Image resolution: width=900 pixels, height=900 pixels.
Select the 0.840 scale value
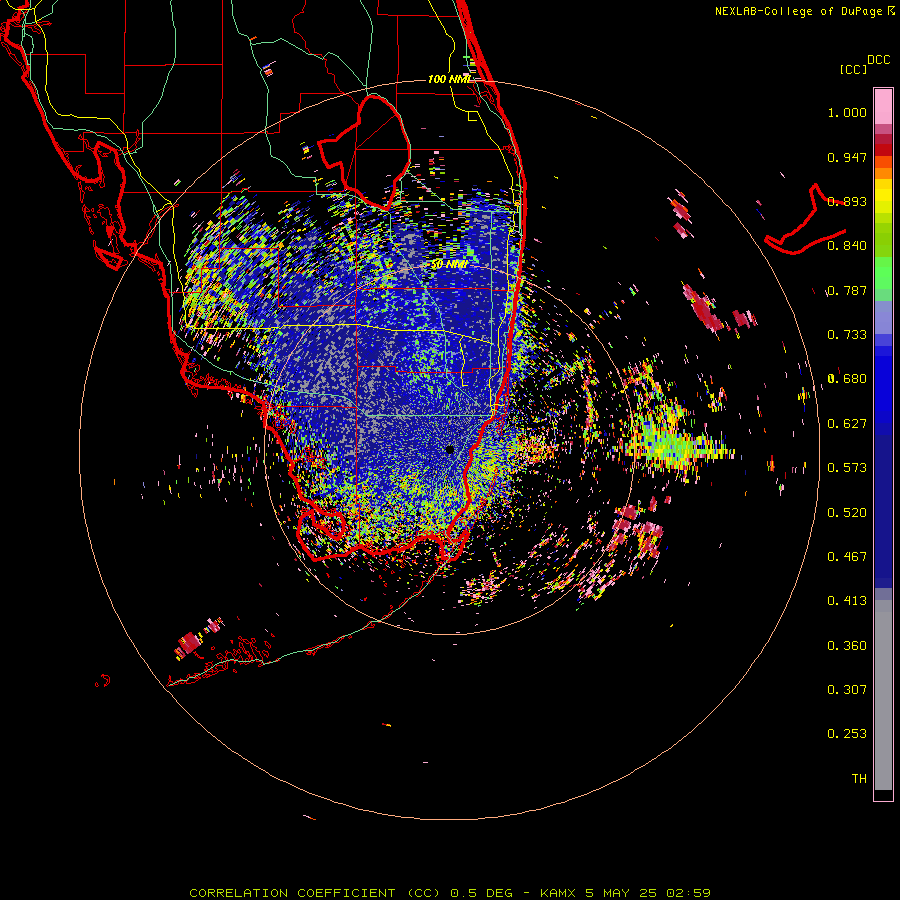[847, 246]
